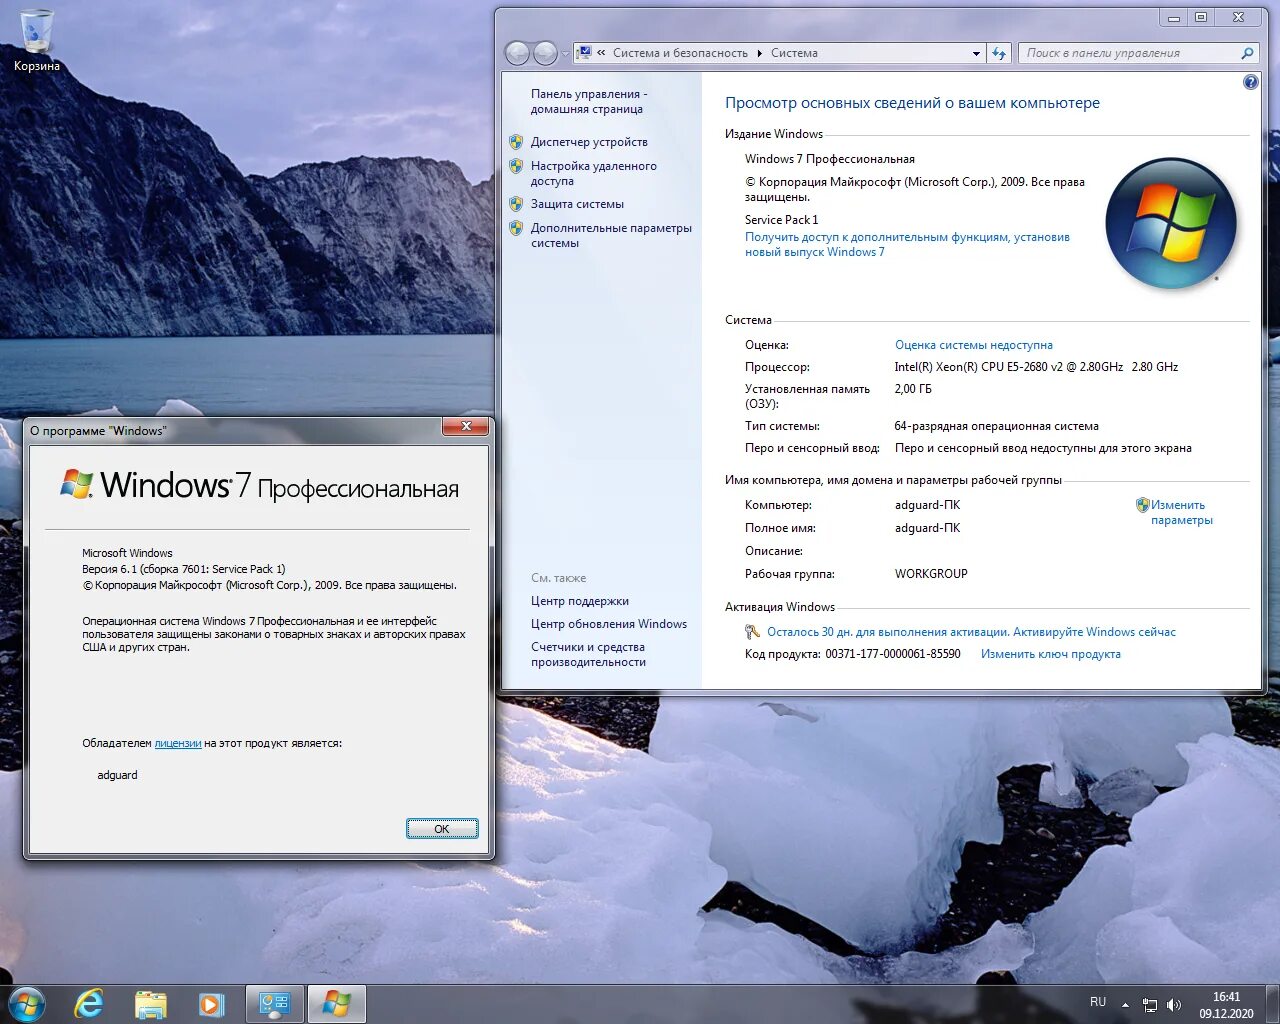Open Диспетчер устройств link

click(x=589, y=142)
